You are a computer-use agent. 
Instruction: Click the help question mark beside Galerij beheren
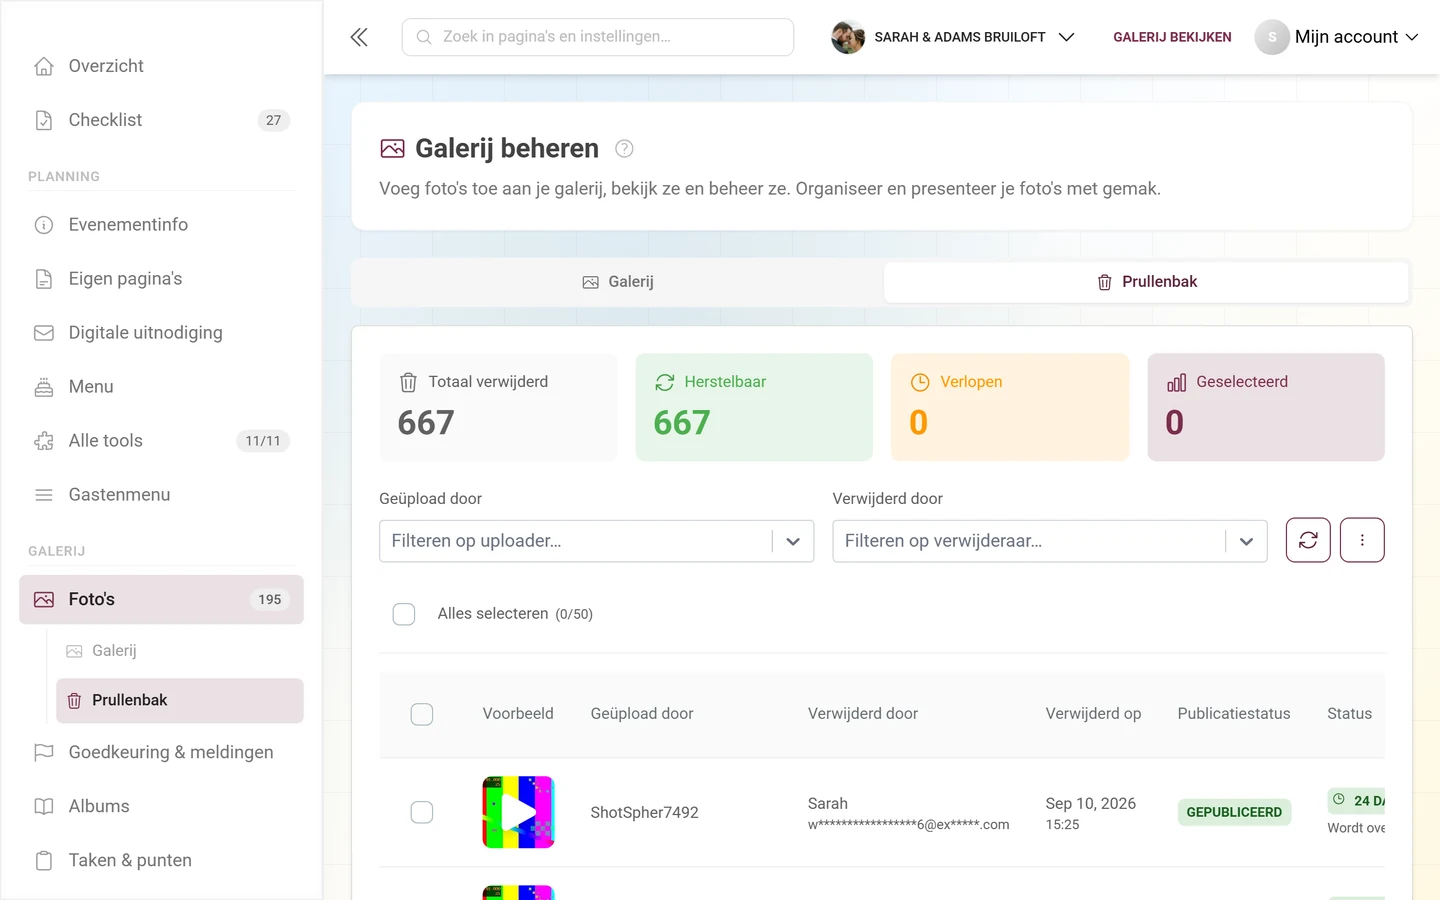point(624,149)
